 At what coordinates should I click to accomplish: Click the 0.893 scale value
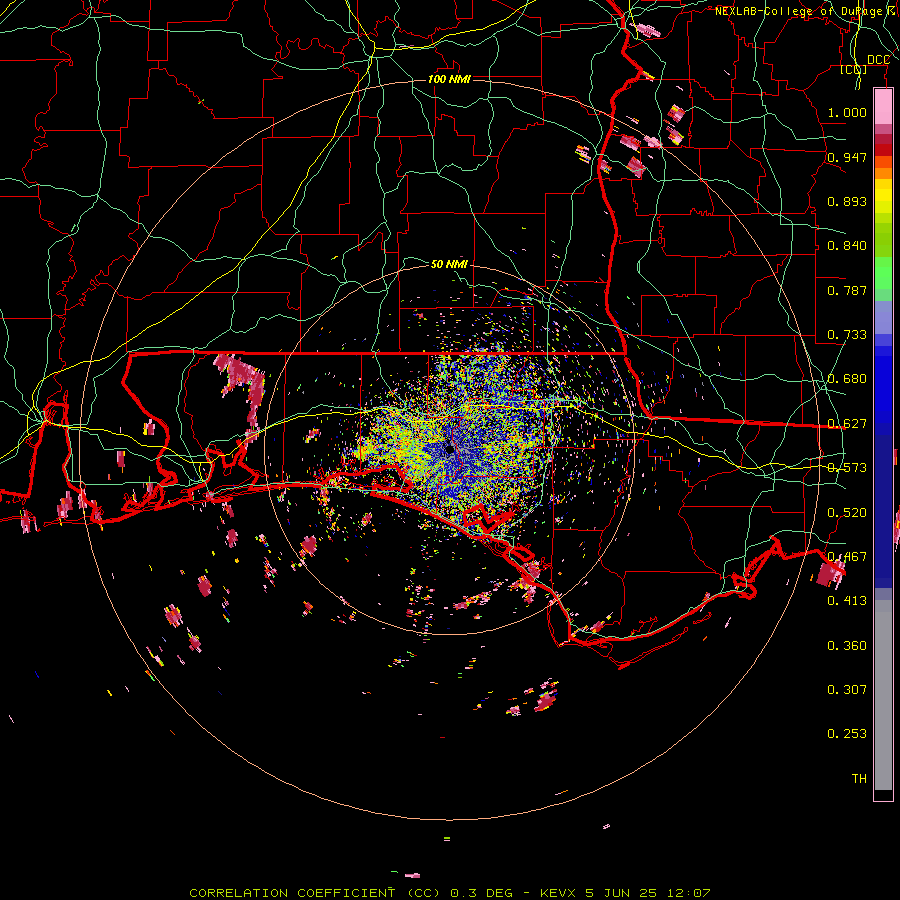tap(847, 201)
